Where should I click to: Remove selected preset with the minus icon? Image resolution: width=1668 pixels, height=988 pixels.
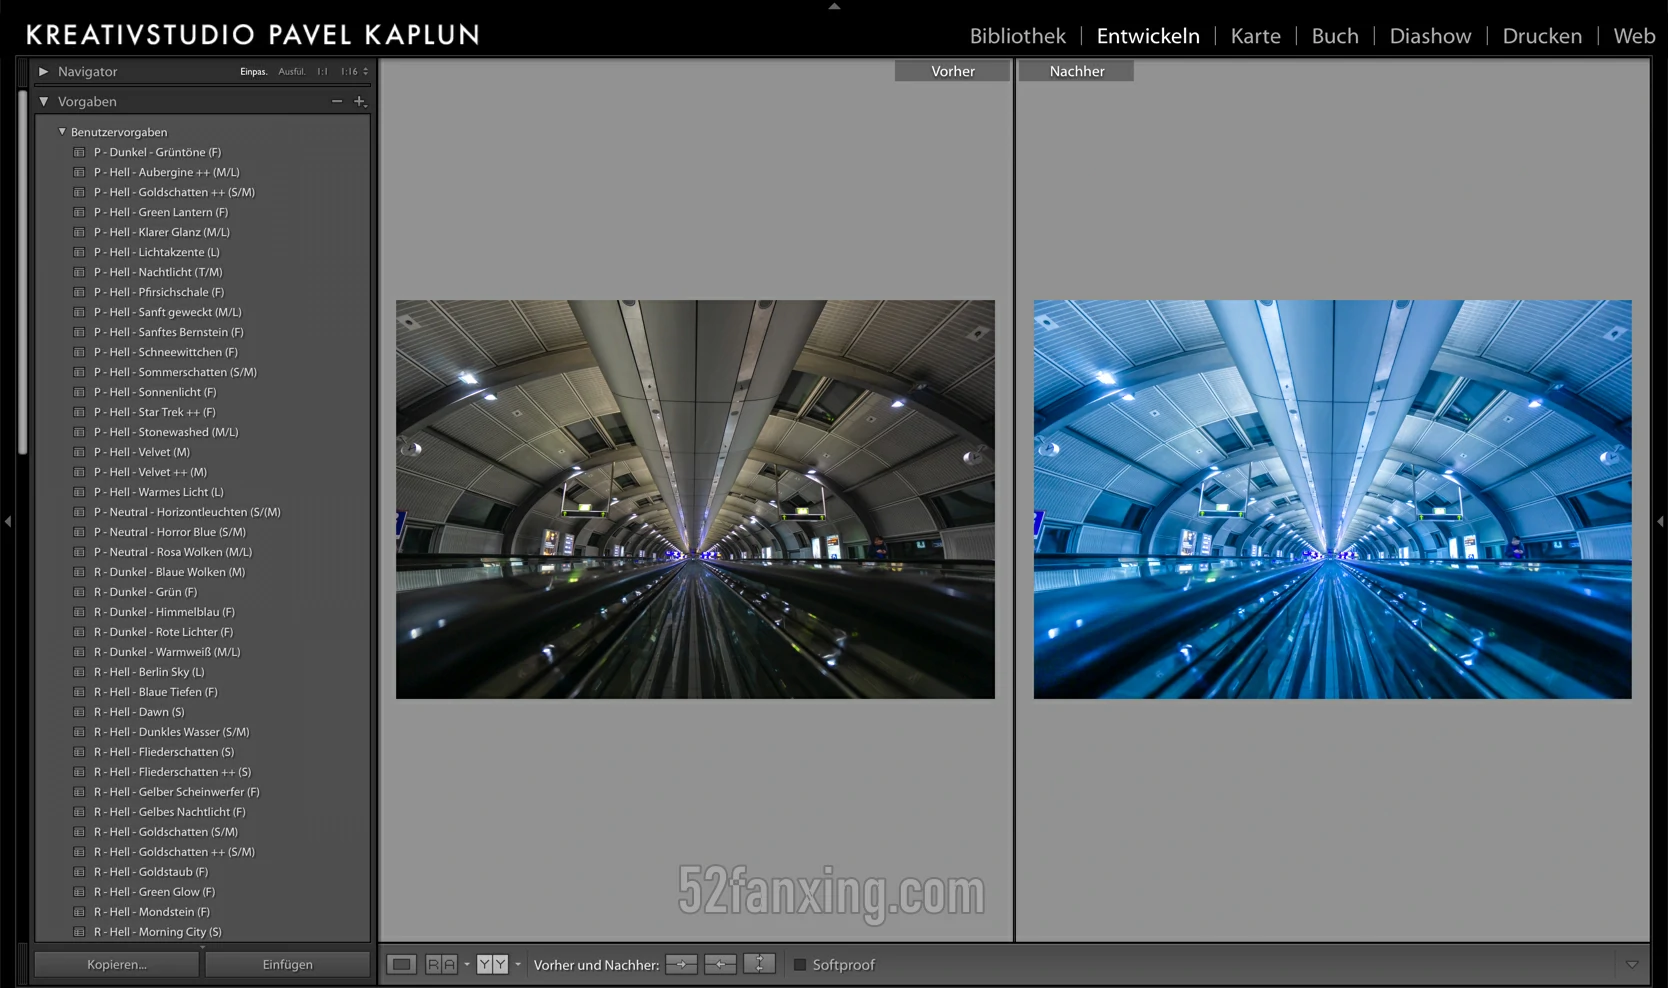pyautogui.click(x=337, y=101)
